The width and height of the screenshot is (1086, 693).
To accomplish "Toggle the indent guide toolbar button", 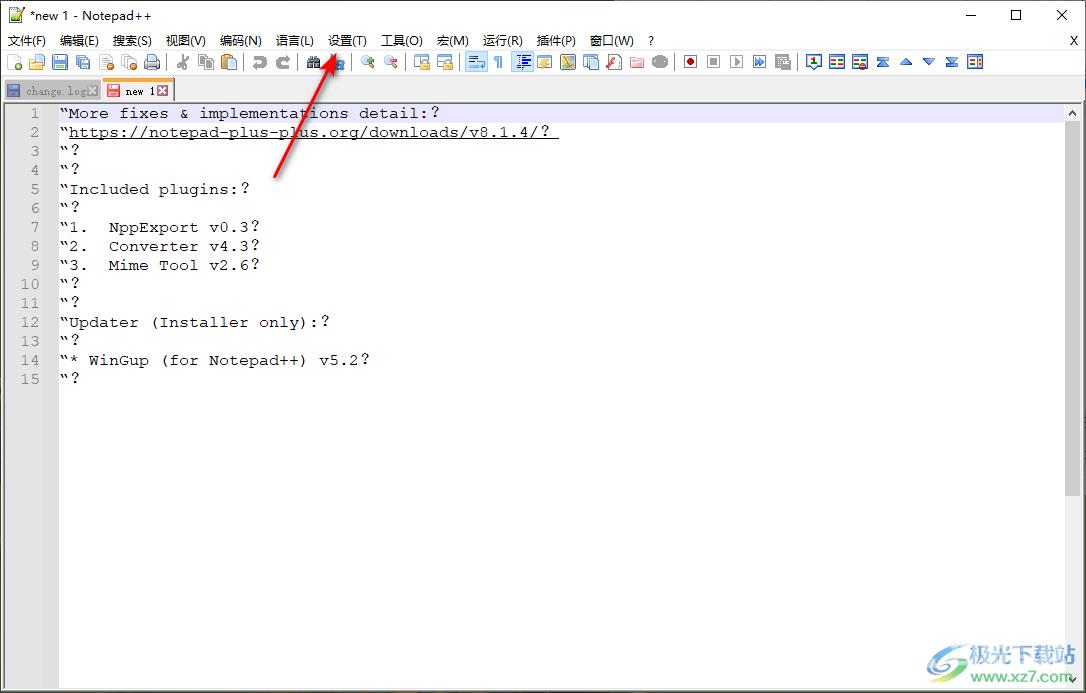I will click(522, 62).
